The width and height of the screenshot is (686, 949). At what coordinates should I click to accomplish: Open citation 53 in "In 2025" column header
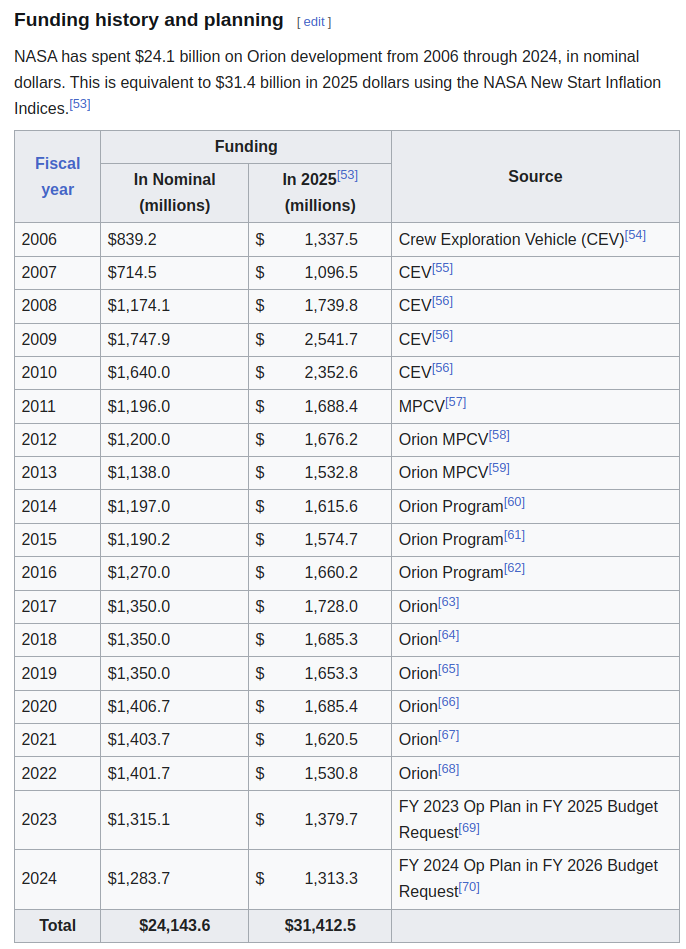coord(347,175)
